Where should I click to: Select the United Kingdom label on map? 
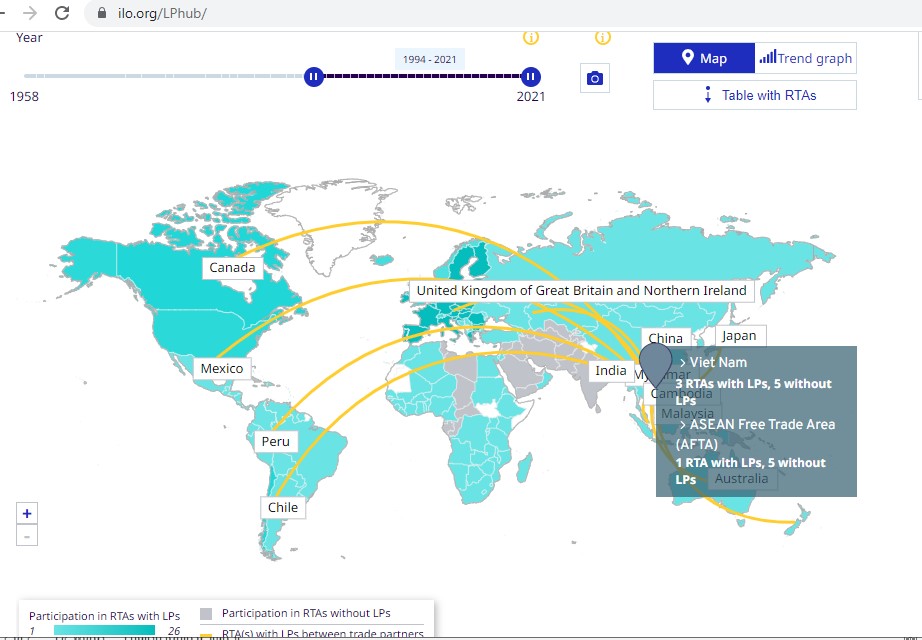pos(581,290)
